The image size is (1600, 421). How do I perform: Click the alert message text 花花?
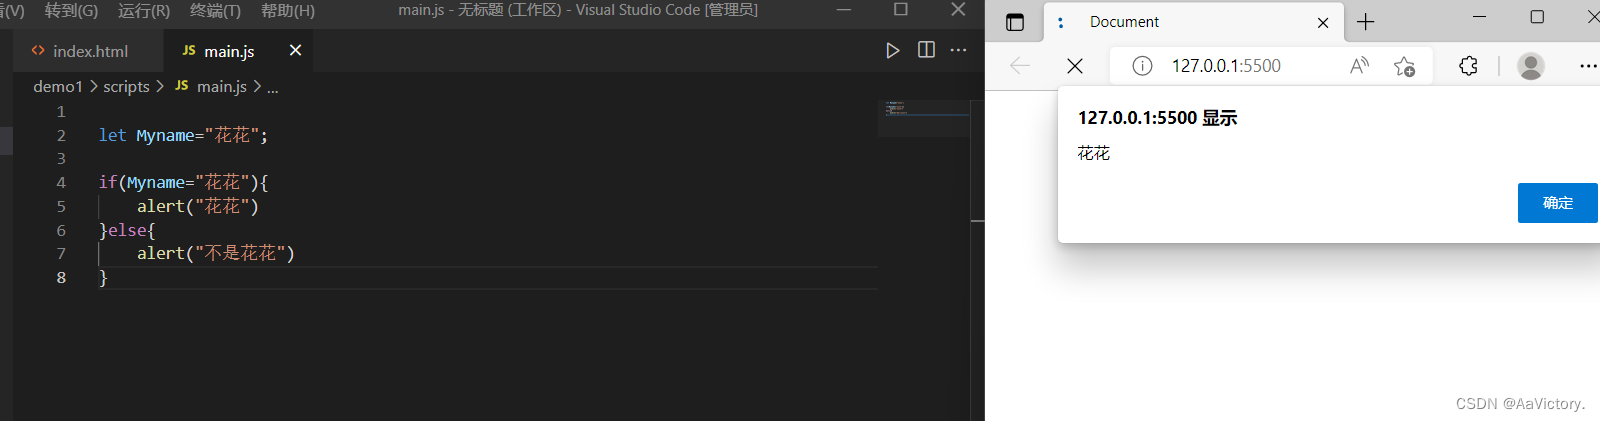(1094, 153)
